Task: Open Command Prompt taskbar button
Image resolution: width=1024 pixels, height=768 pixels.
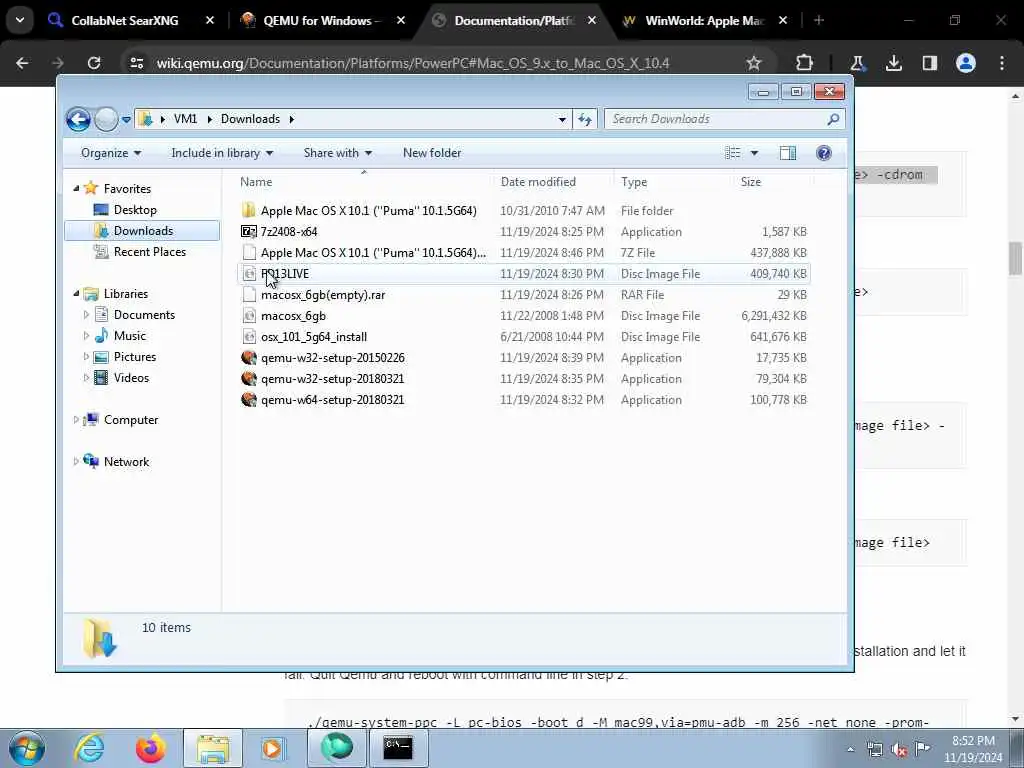Action: click(x=398, y=748)
